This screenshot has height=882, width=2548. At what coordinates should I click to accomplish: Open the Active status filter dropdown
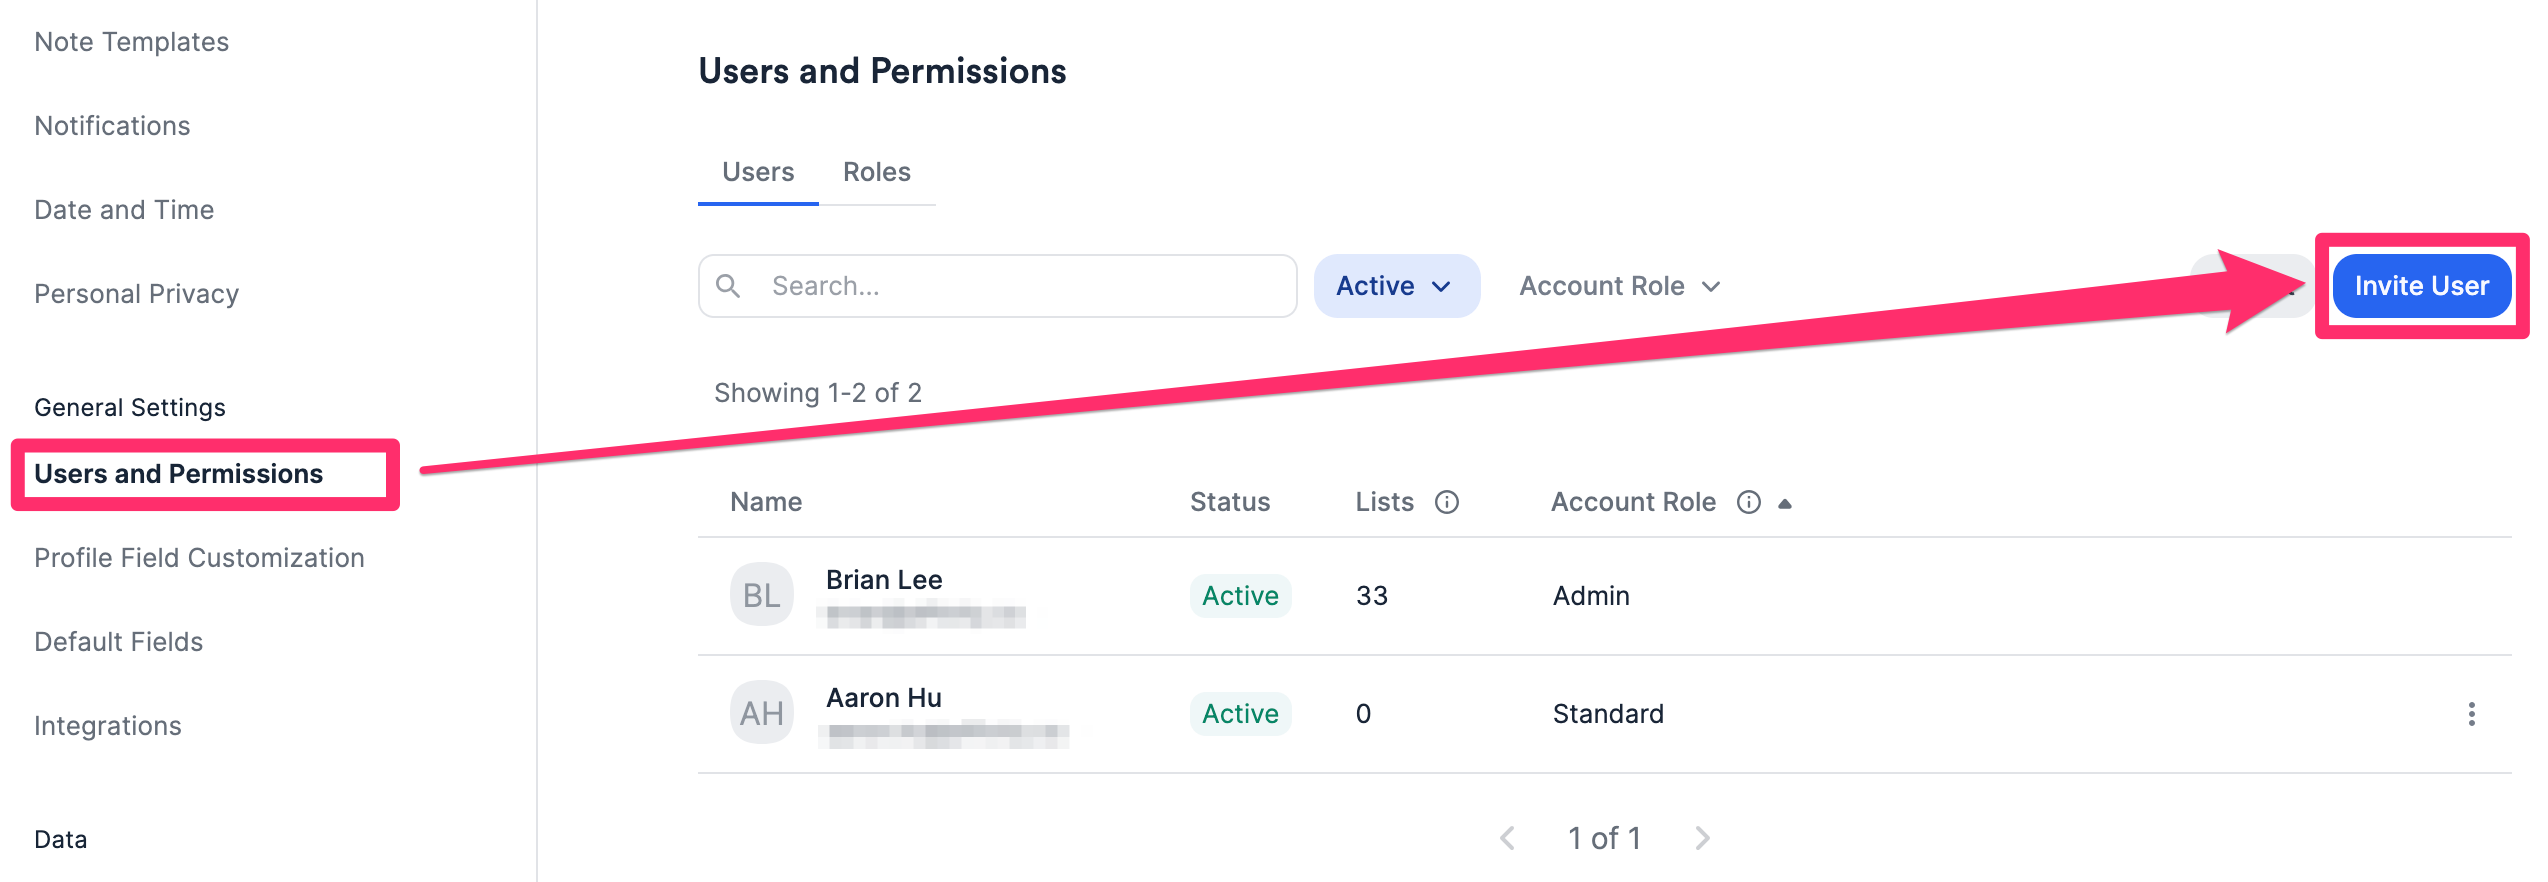click(x=1396, y=286)
